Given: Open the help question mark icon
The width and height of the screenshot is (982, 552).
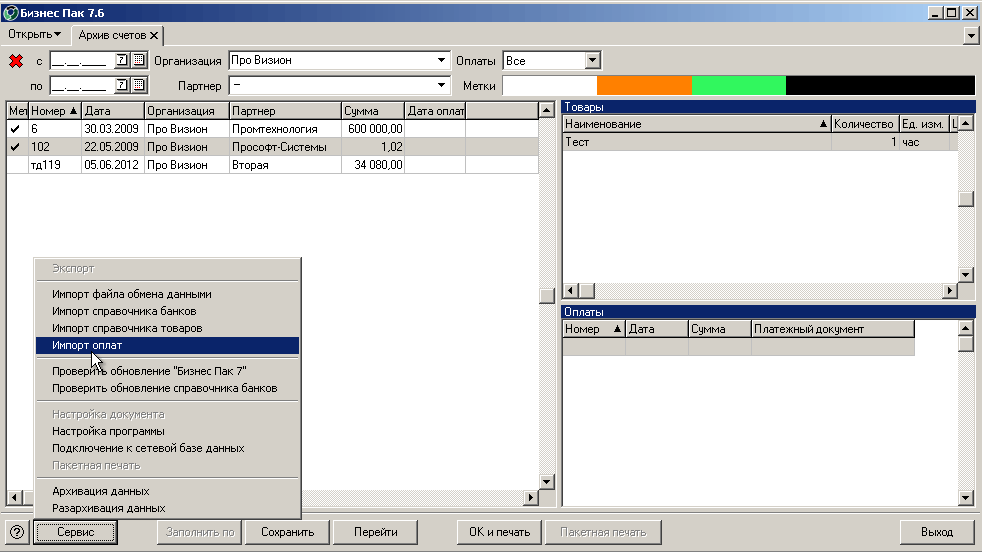Looking at the screenshot, I should click(17, 532).
